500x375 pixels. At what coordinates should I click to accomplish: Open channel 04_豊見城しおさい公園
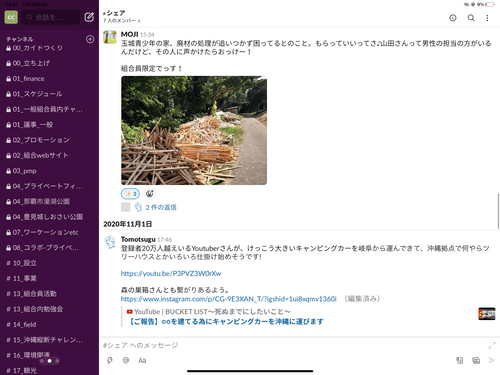pyautogui.click(x=49, y=217)
